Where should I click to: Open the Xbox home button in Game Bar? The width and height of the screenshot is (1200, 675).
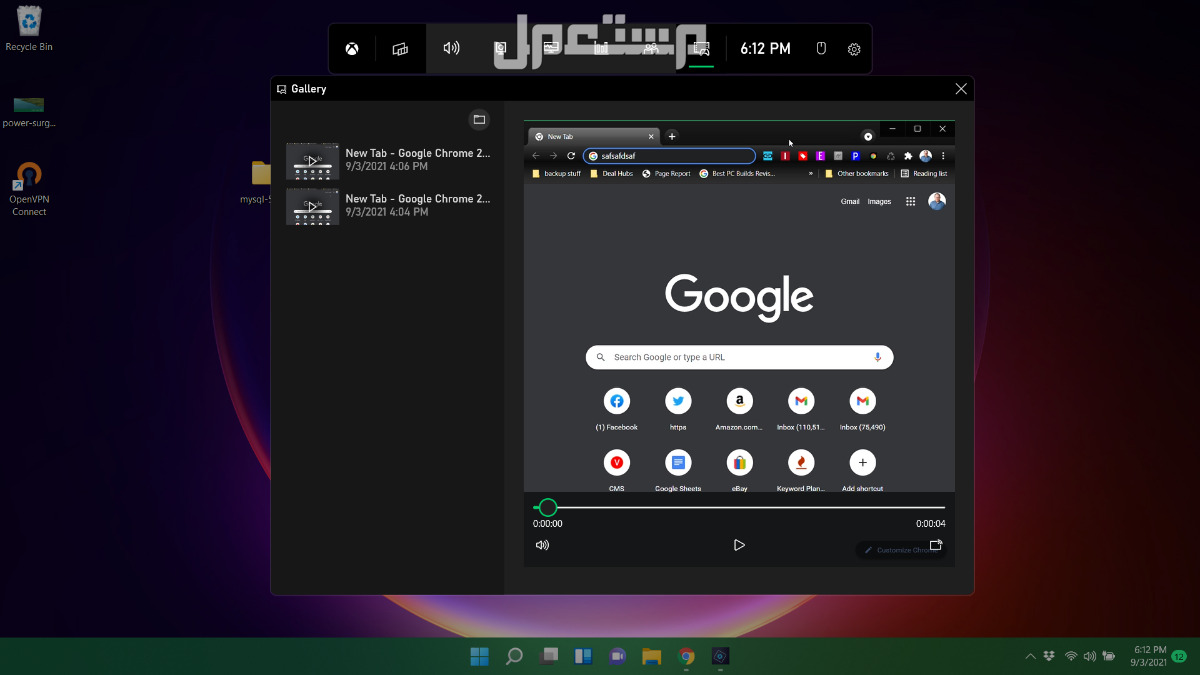tap(352, 49)
